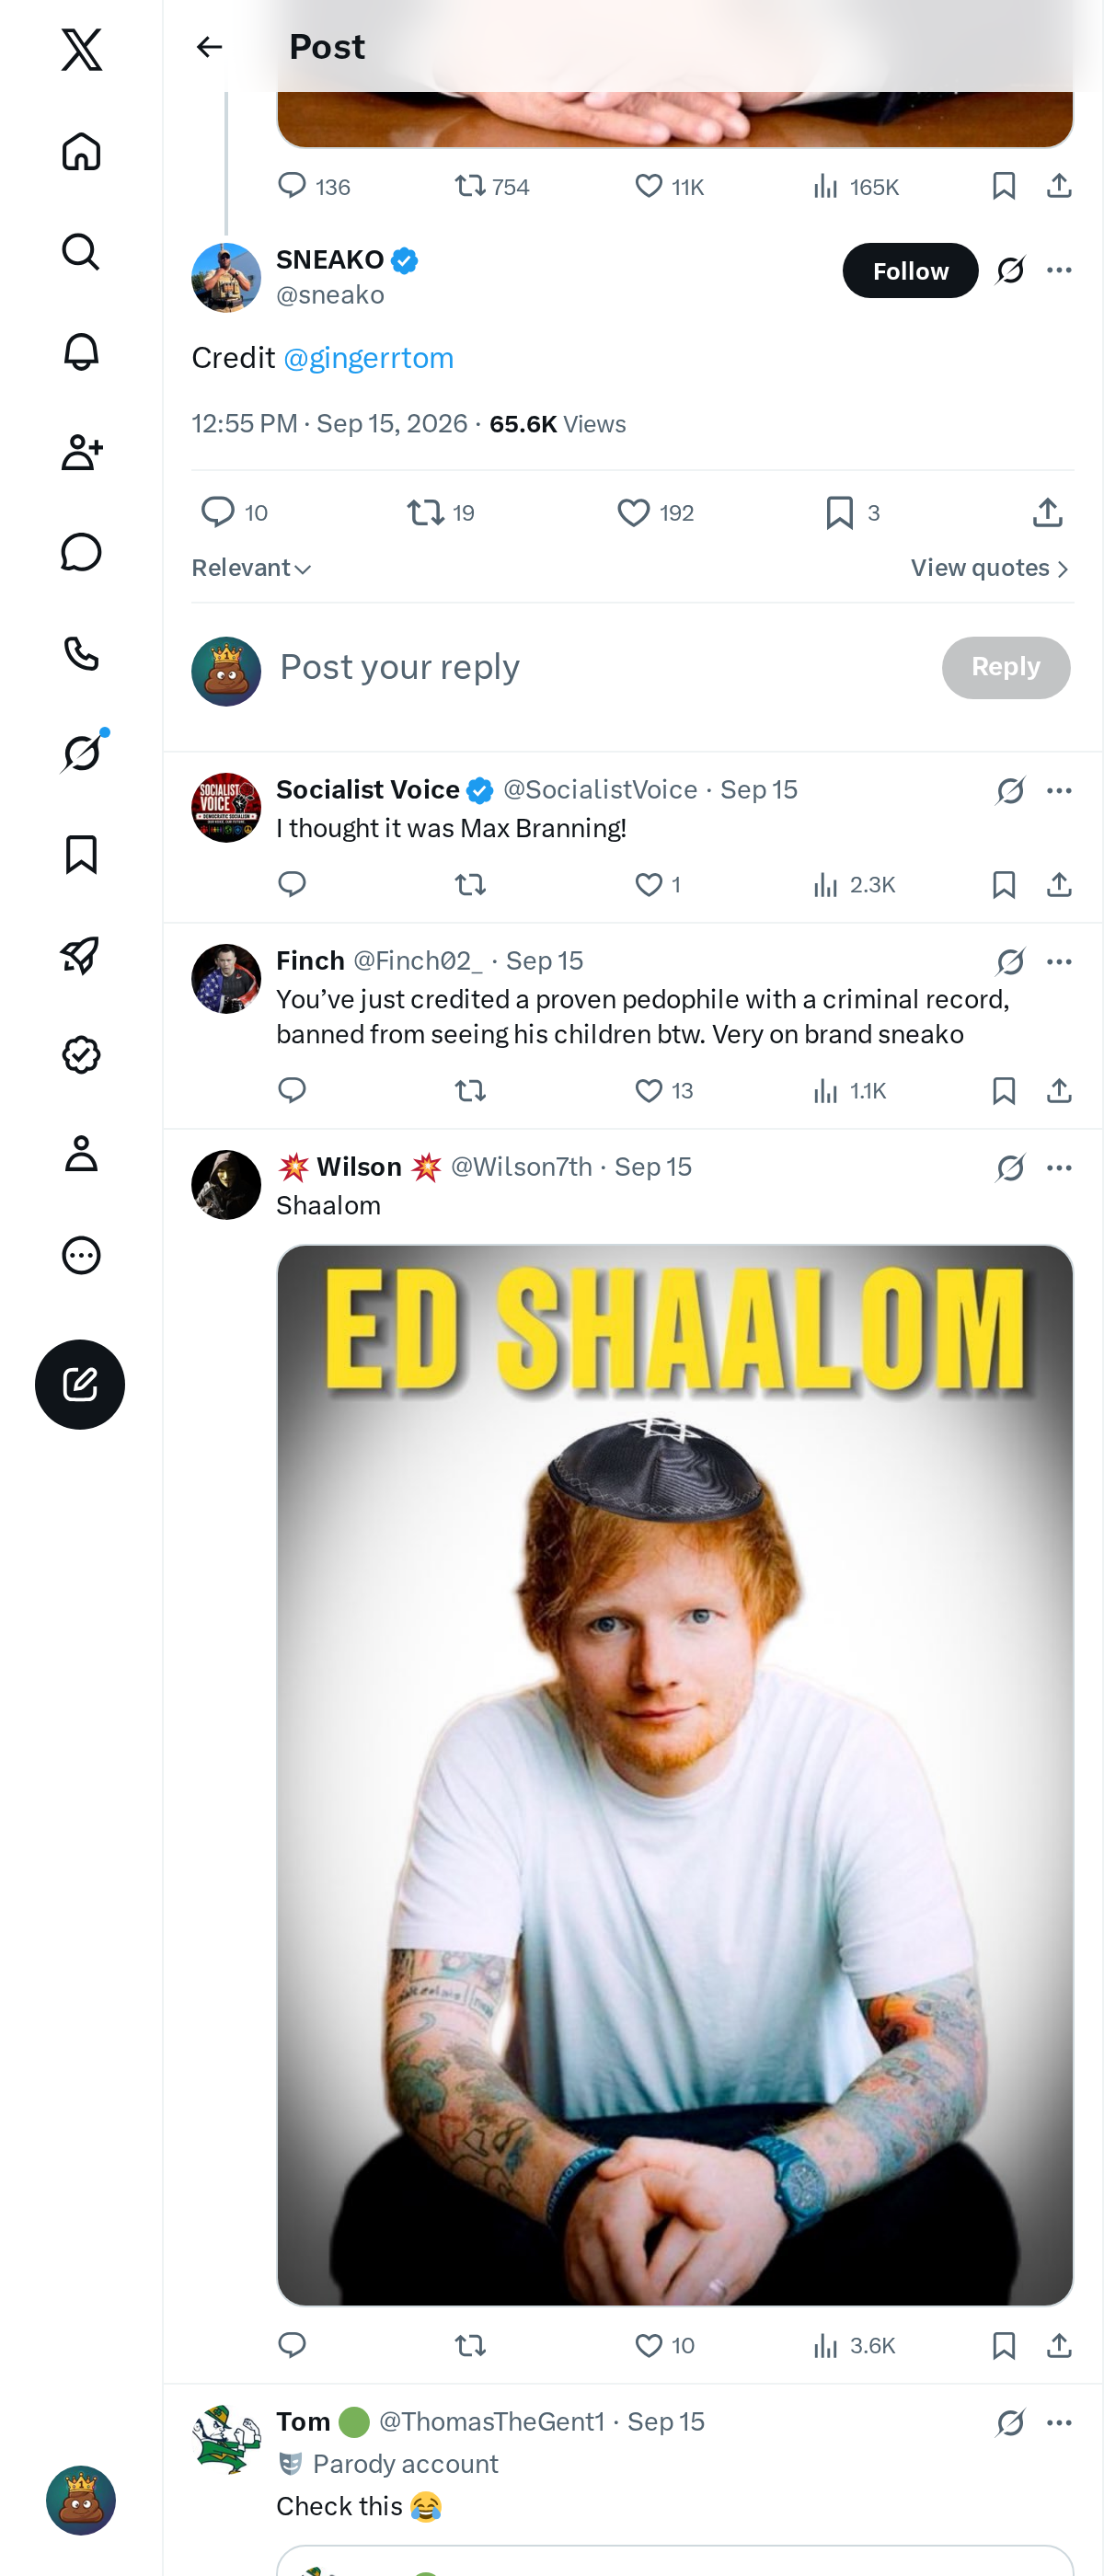Like SNEAKO's post with 192 likes
This screenshot has height=2576, width=1104.
[655, 513]
